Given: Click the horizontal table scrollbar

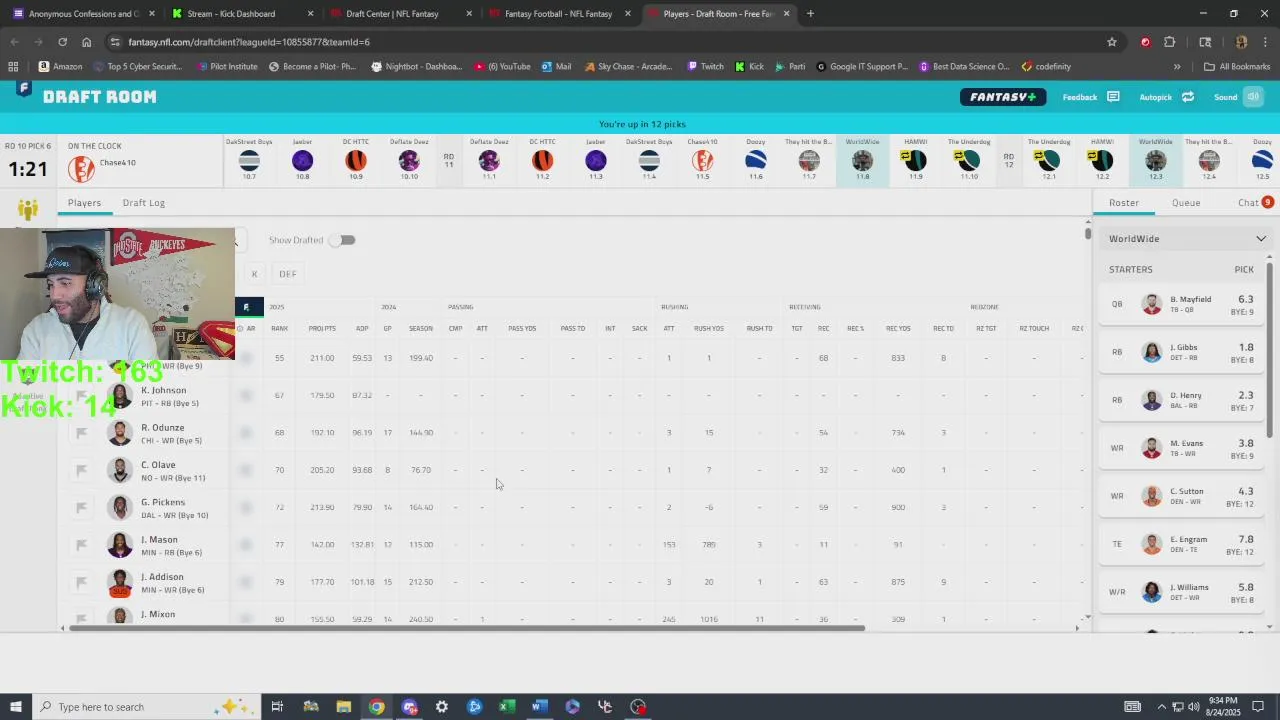Looking at the screenshot, I should (x=465, y=628).
